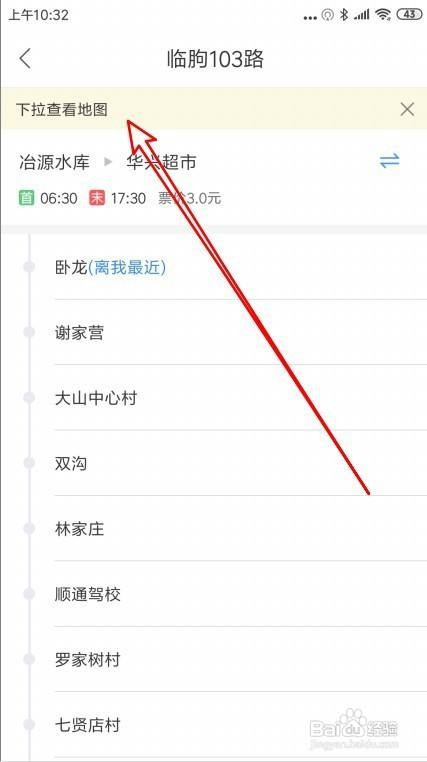Swap route direction with the blue arrows icon
The width and height of the screenshot is (427, 762).
point(390,161)
